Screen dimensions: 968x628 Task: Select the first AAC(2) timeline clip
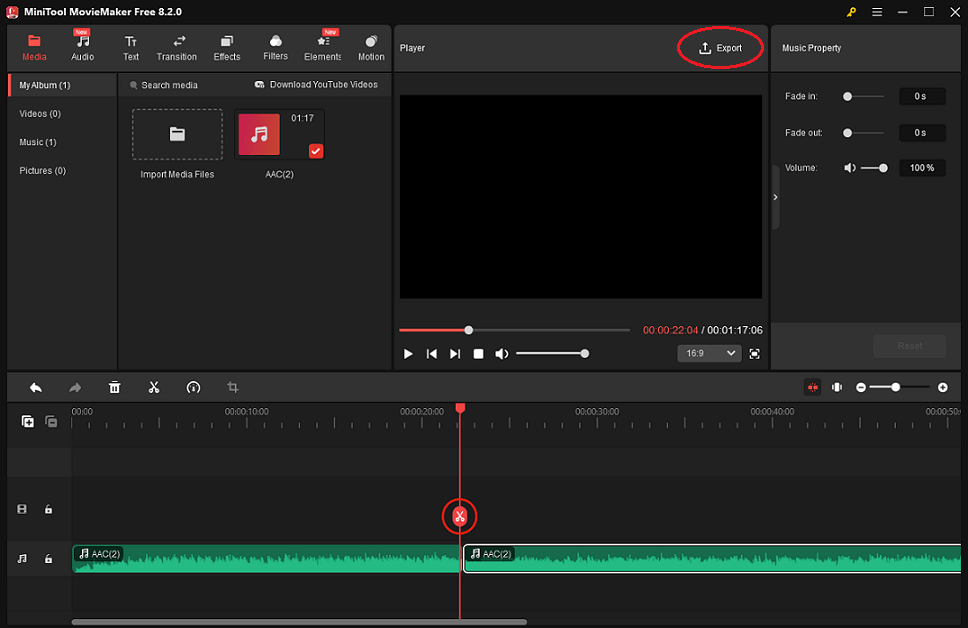coord(266,559)
